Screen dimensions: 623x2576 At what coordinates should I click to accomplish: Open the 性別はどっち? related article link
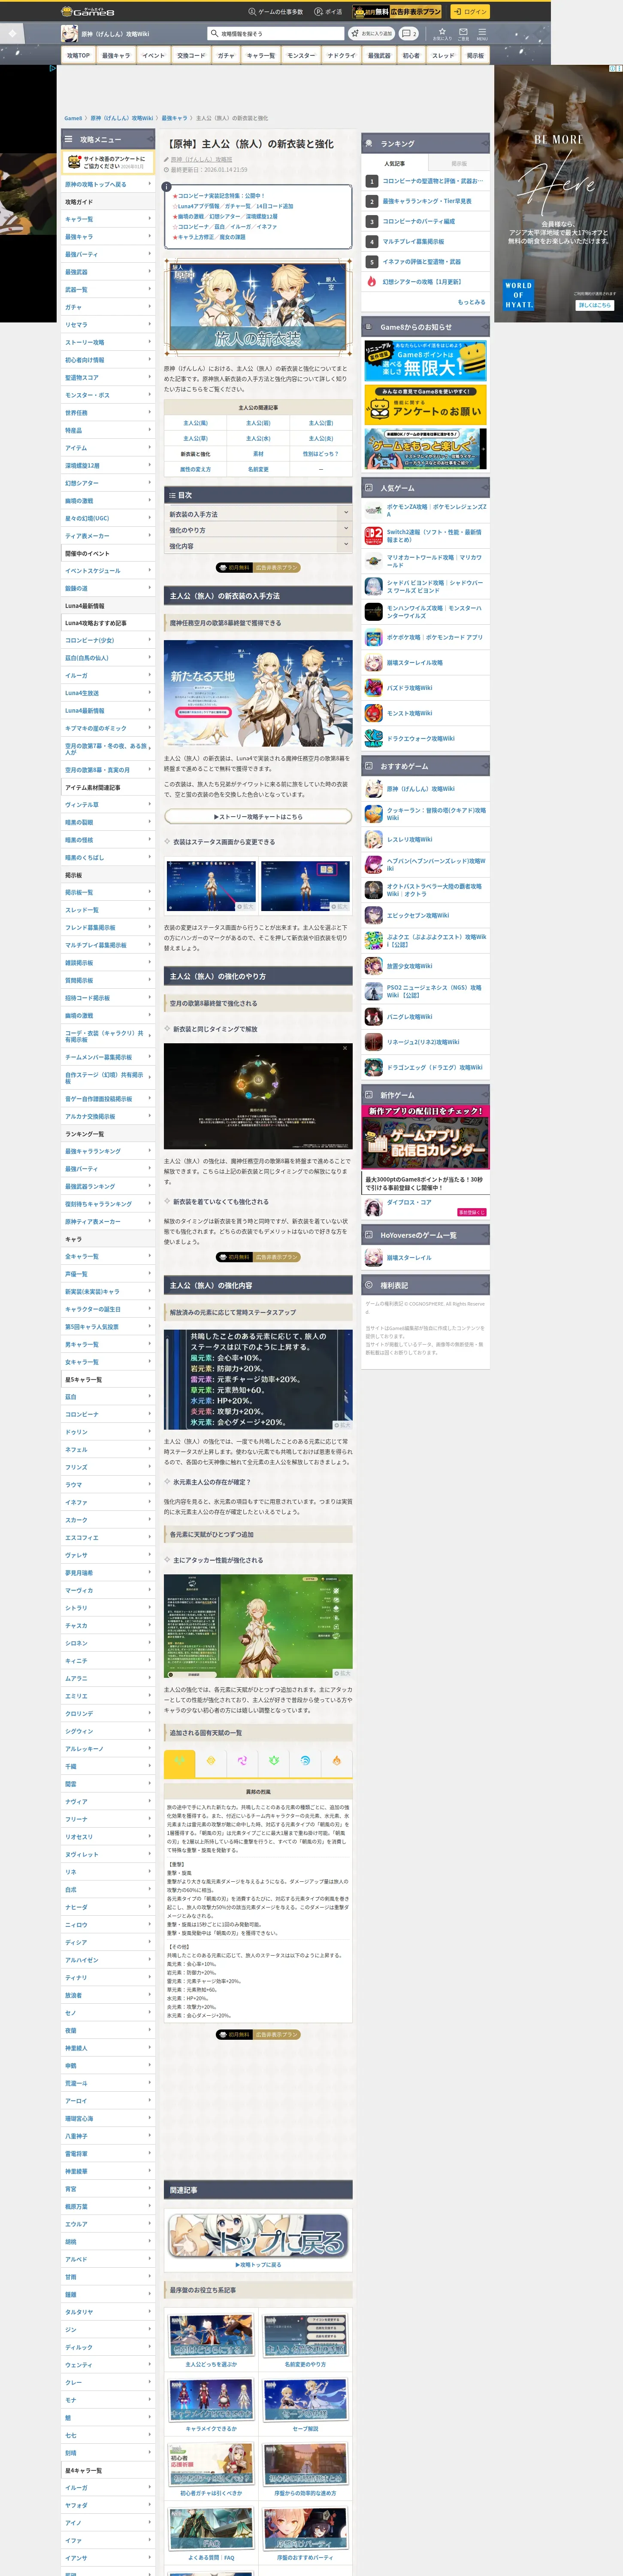(321, 453)
